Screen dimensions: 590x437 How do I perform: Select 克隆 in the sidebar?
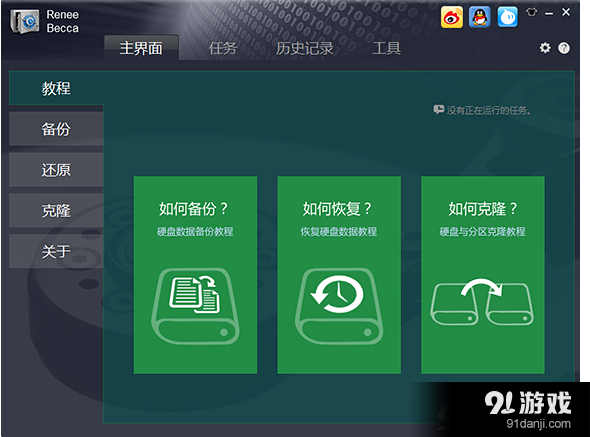click(56, 210)
